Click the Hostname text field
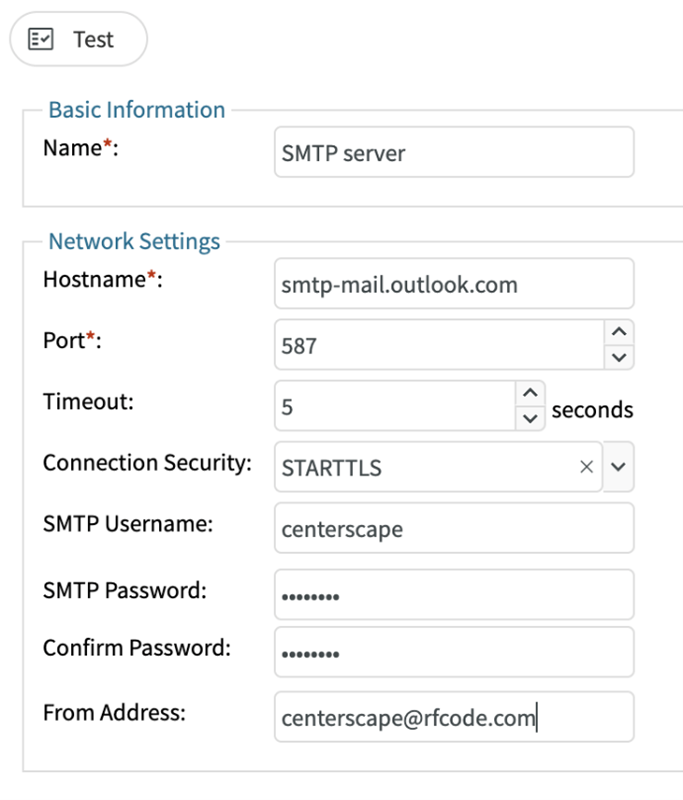The width and height of the screenshot is (683, 800). pyautogui.click(x=453, y=284)
